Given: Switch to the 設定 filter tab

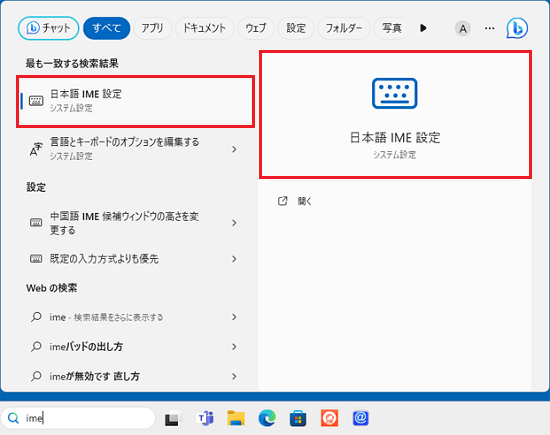Looking at the screenshot, I should (296, 28).
